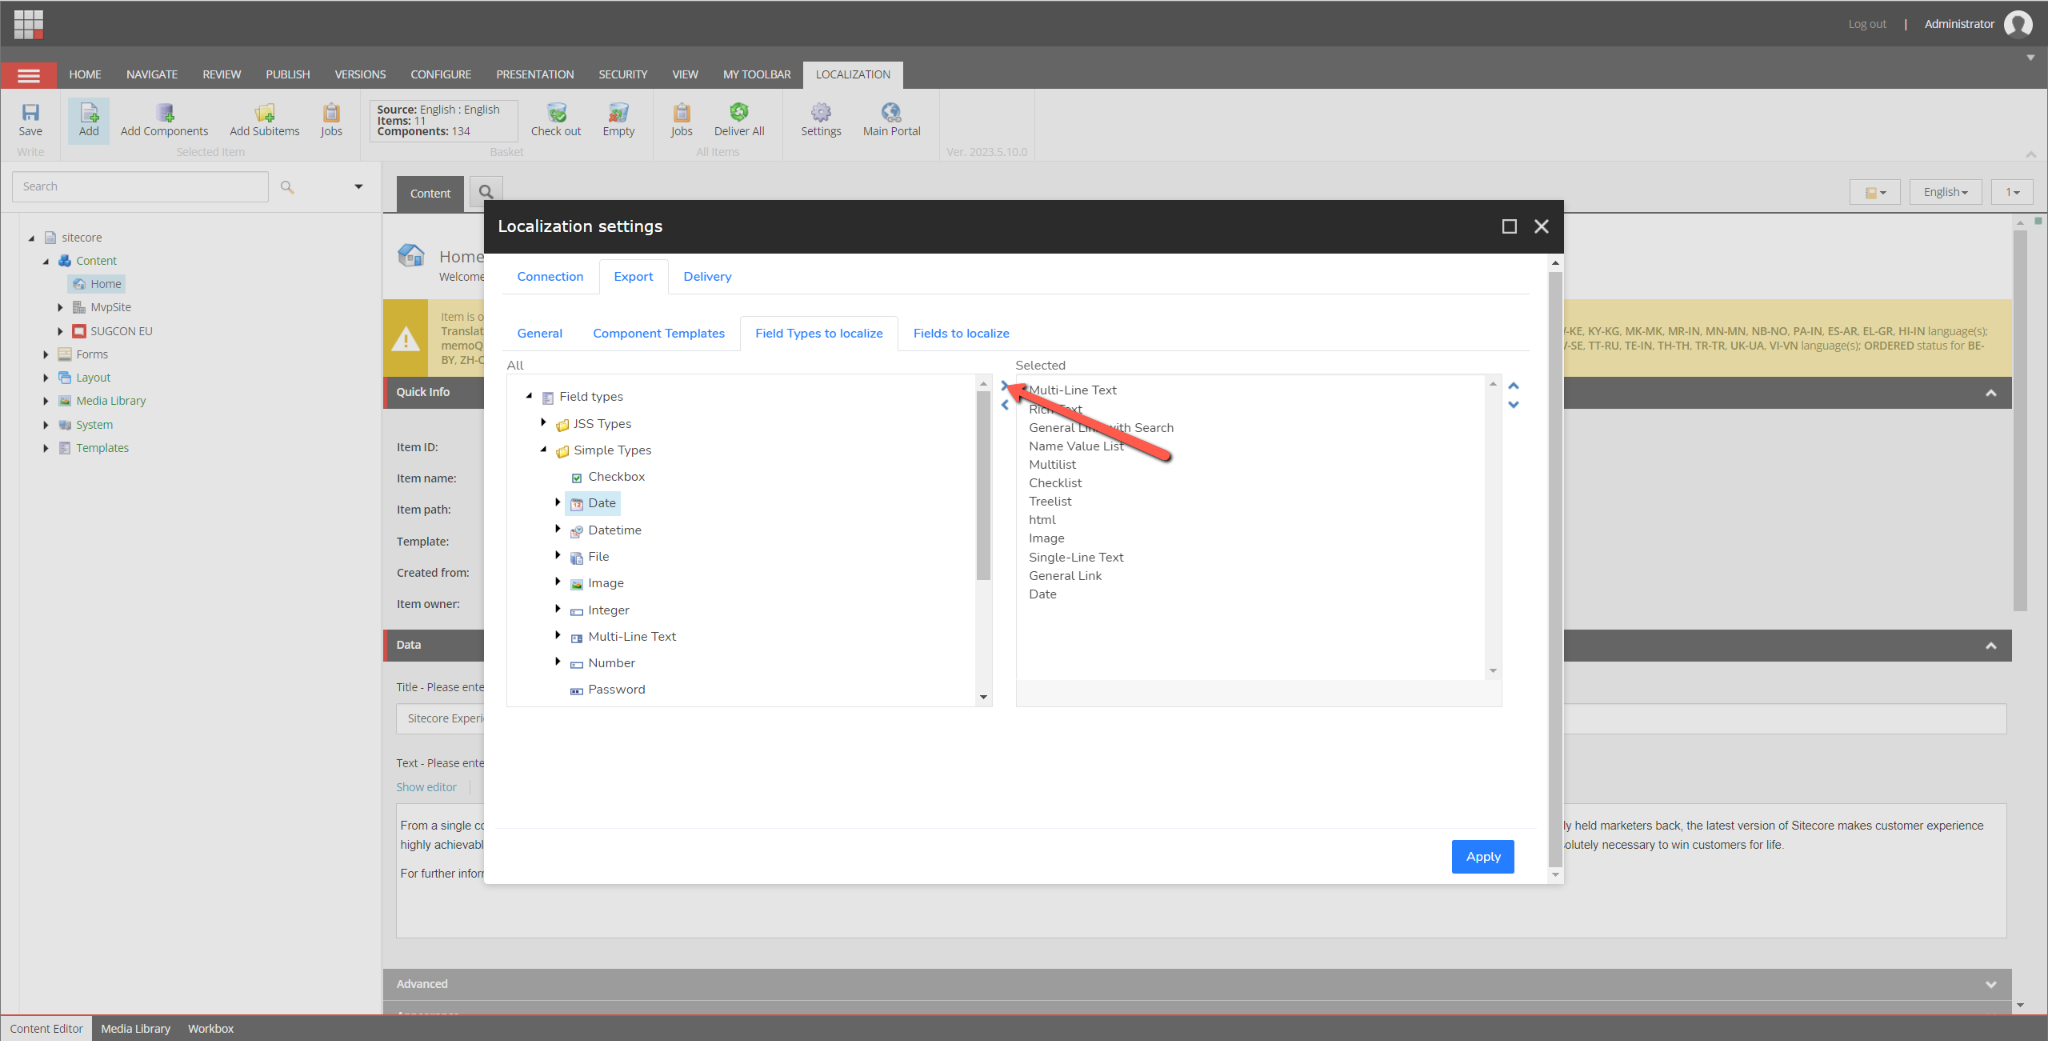Open the PUBLISH ribbon tab
This screenshot has width=2048, height=1041.
pyautogui.click(x=288, y=75)
